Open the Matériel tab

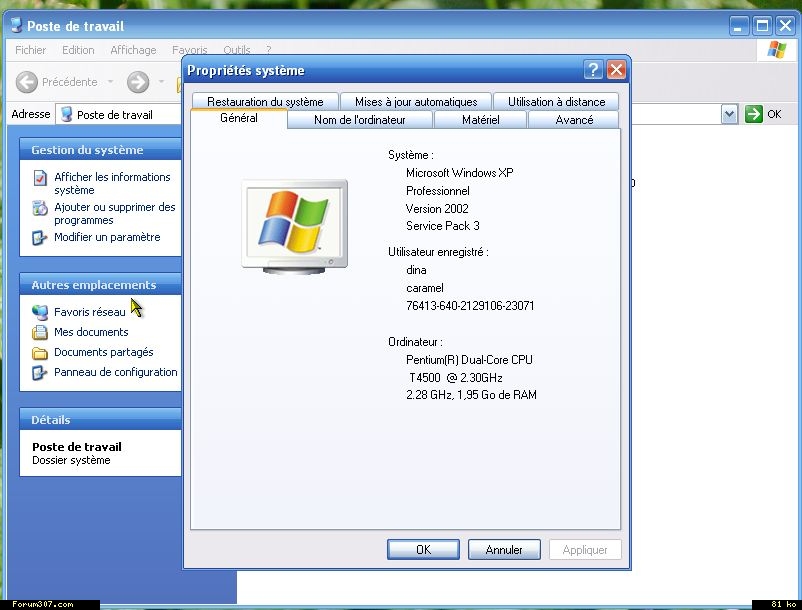pyautogui.click(x=481, y=120)
